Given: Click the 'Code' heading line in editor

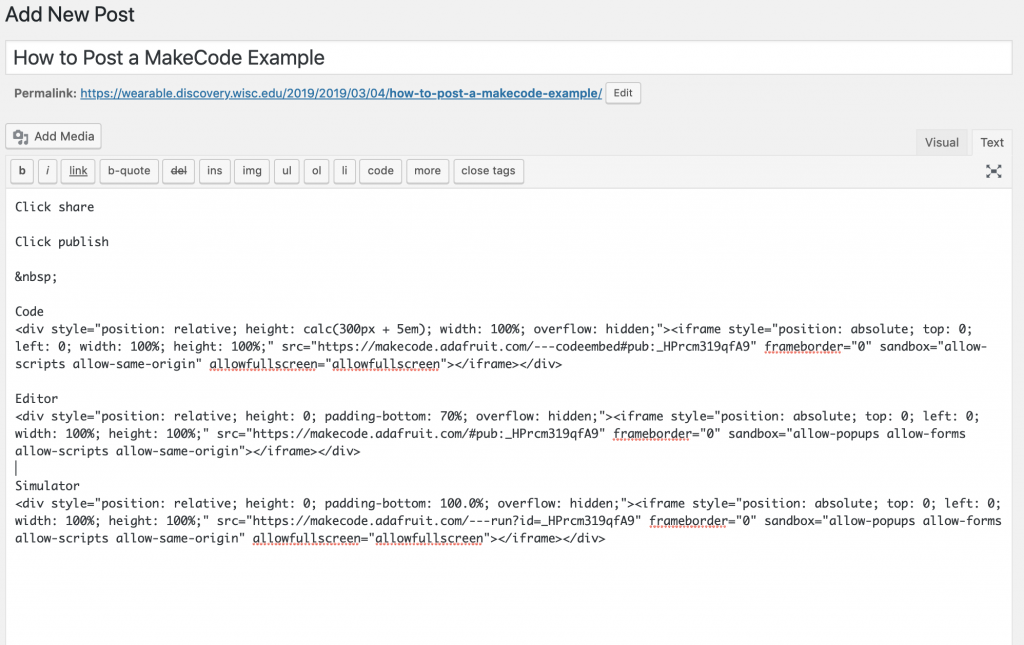Looking at the screenshot, I should point(29,311).
